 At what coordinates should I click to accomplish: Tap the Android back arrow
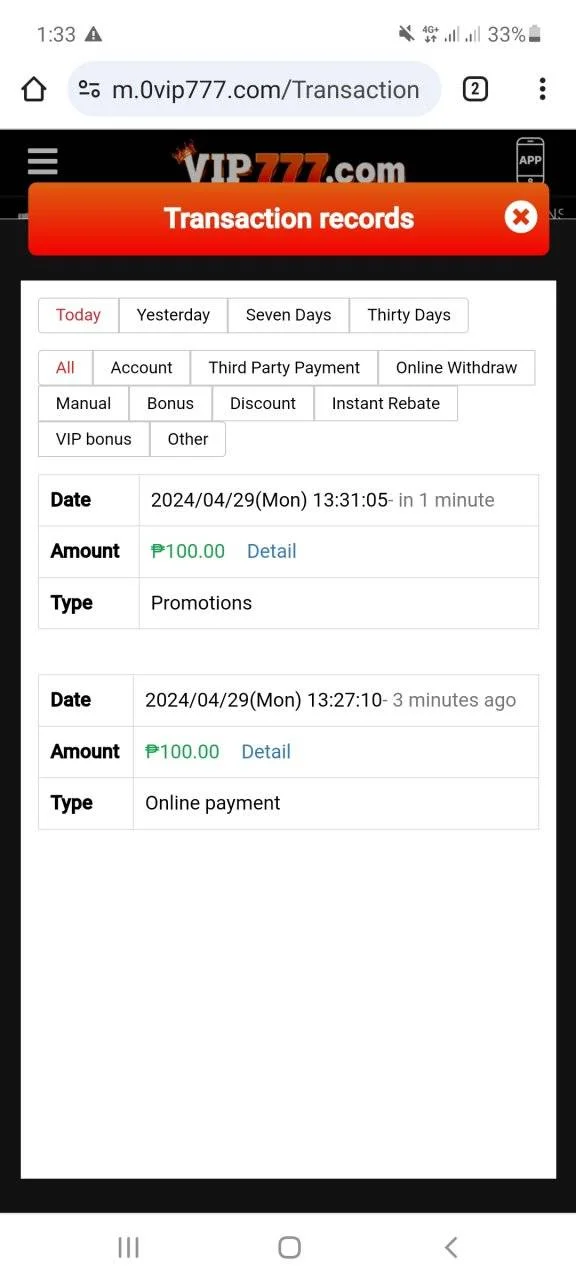pyautogui.click(x=451, y=1247)
